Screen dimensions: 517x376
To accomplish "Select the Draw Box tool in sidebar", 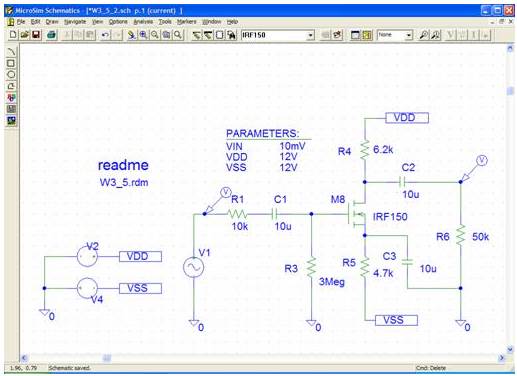I will click(11, 63).
